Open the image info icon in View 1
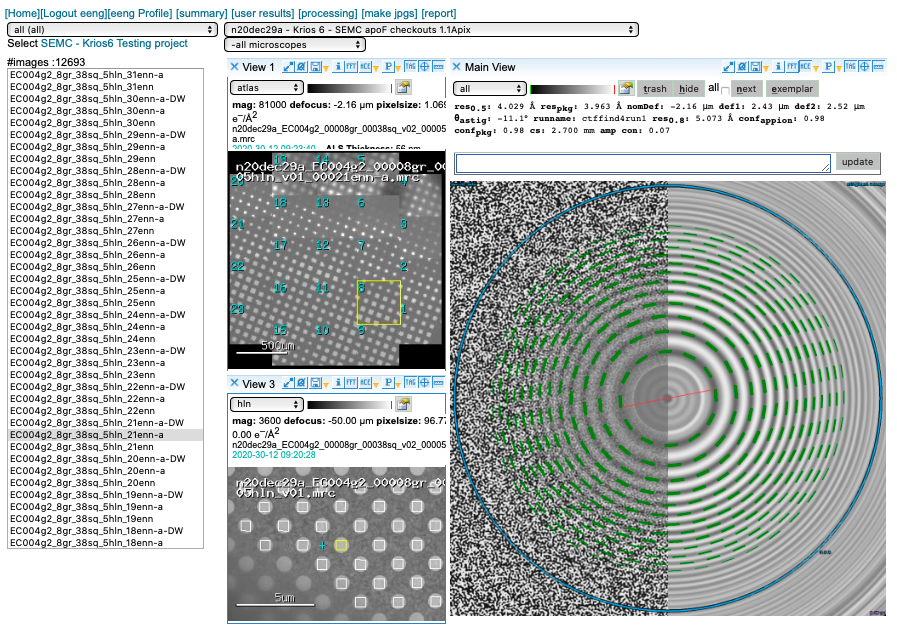This screenshot has width=897, height=629. [x=338, y=67]
